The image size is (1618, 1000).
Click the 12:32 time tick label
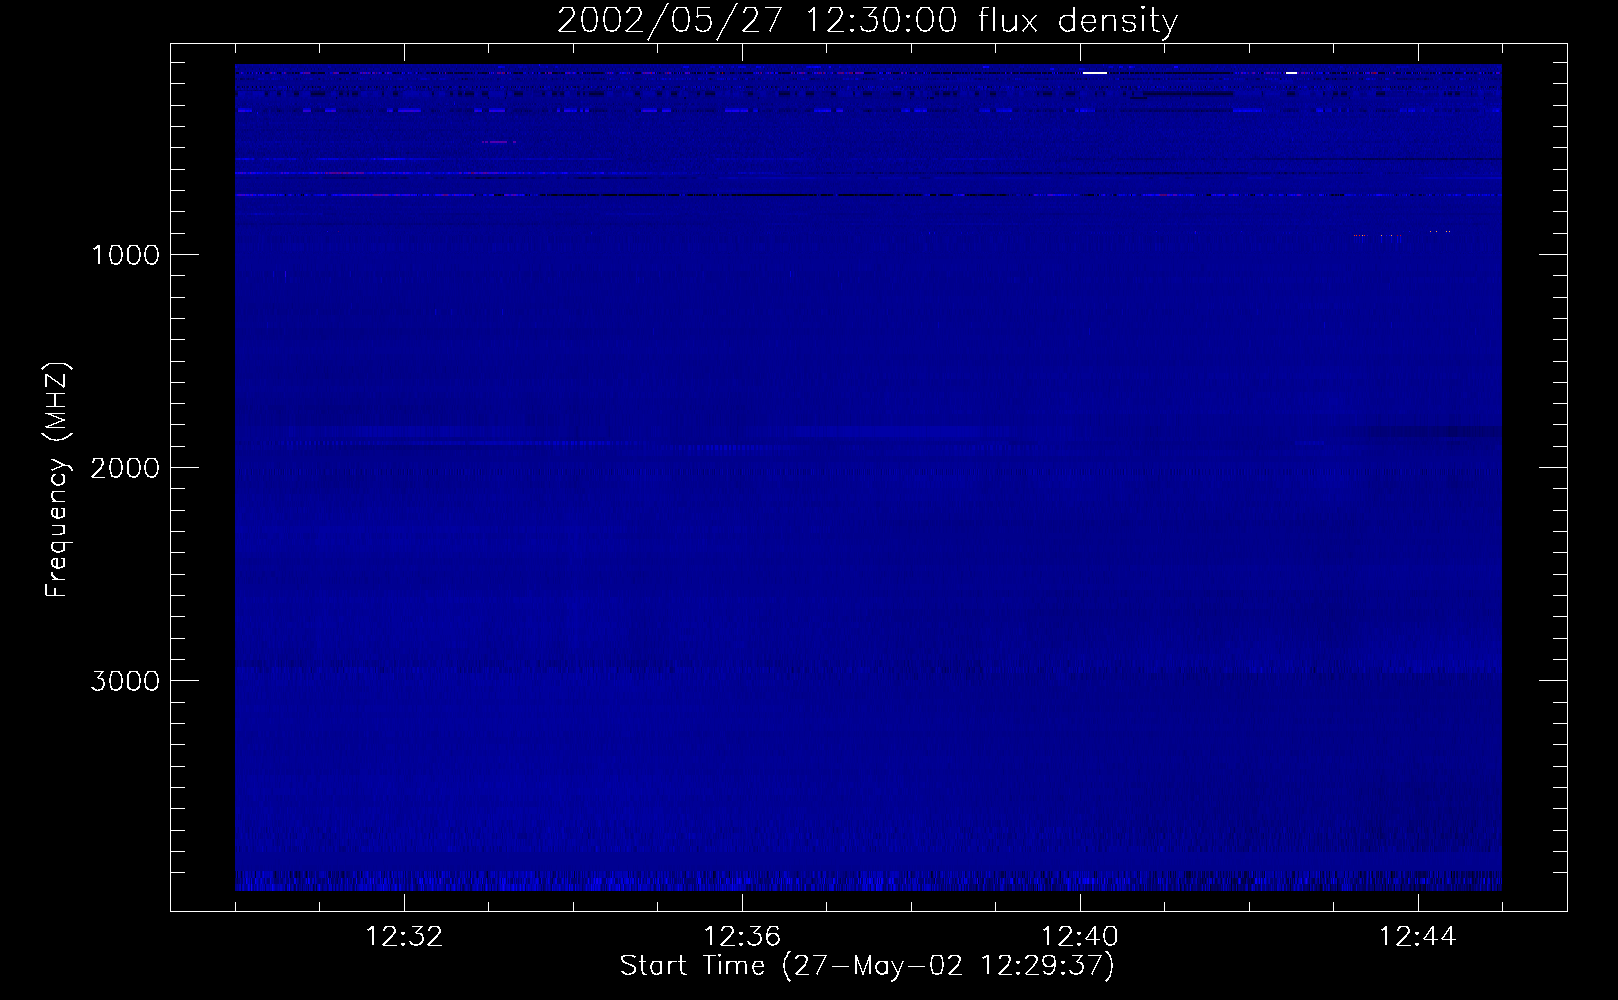coord(404,937)
